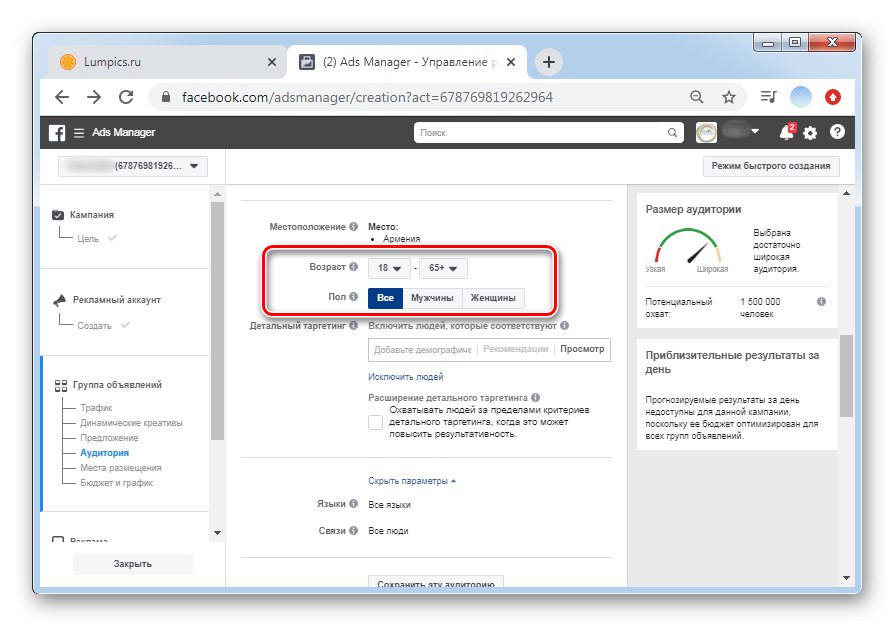The width and height of the screenshot is (895, 627).
Task: Click Создать under Рекламный аккаунт
Action: pos(94,325)
